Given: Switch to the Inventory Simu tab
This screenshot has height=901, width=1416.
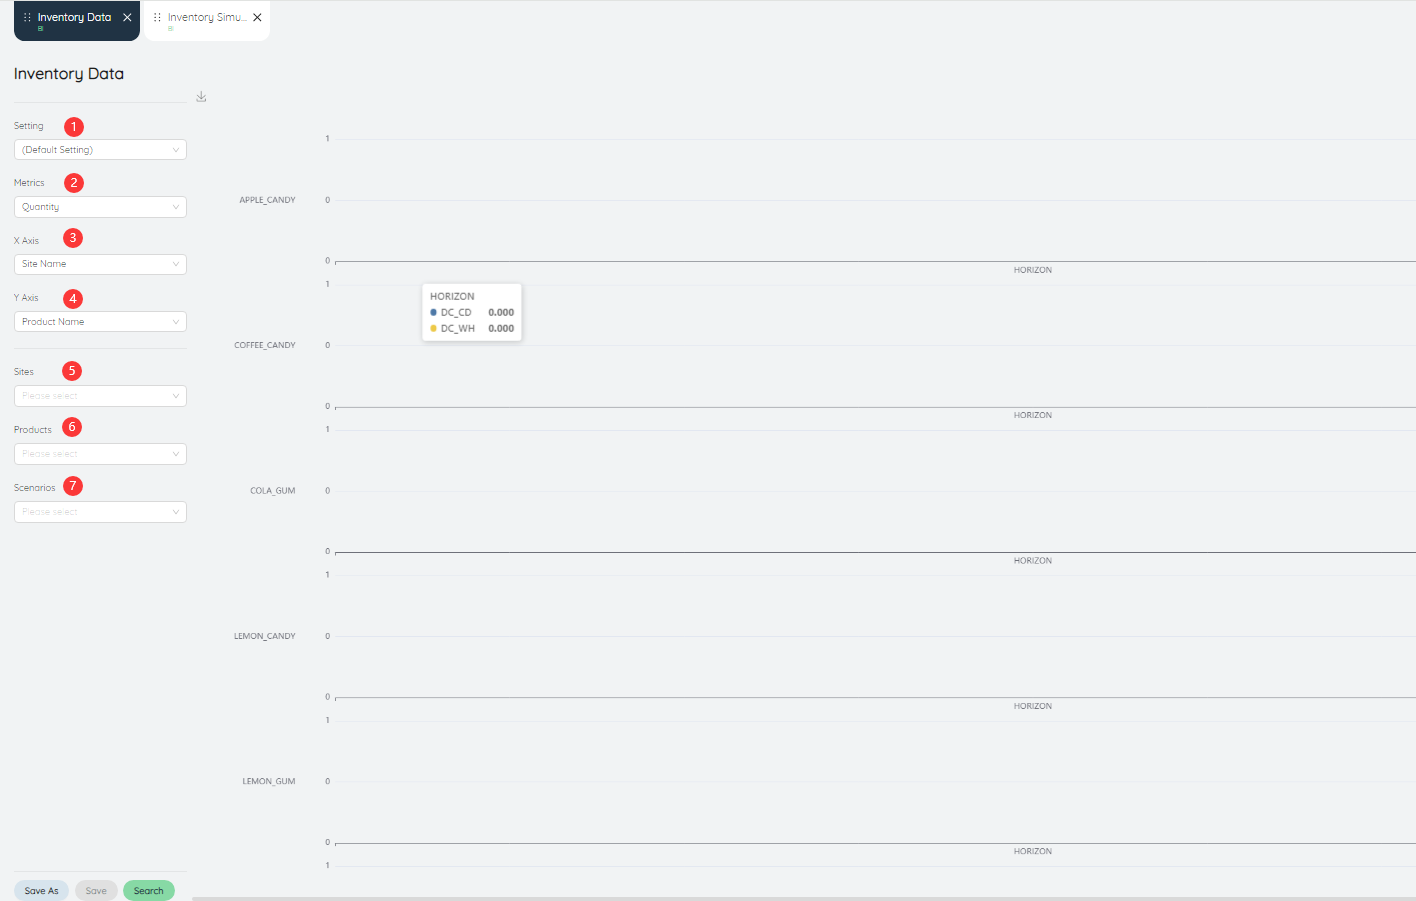Looking at the screenshot, I should (x=207, y=20).
